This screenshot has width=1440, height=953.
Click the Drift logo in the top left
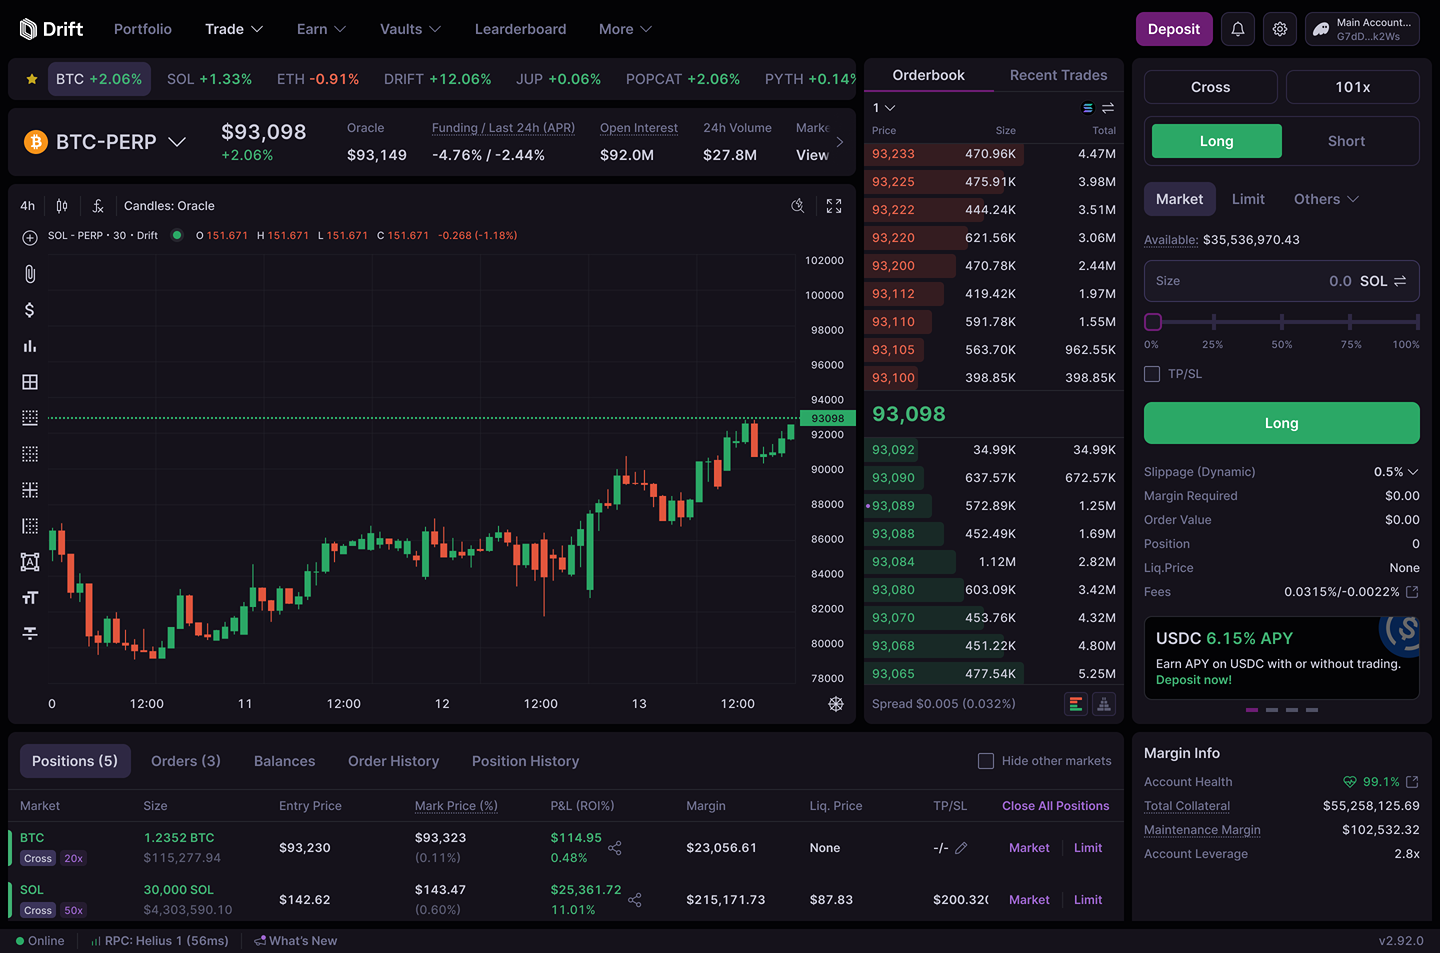(50, 28)
